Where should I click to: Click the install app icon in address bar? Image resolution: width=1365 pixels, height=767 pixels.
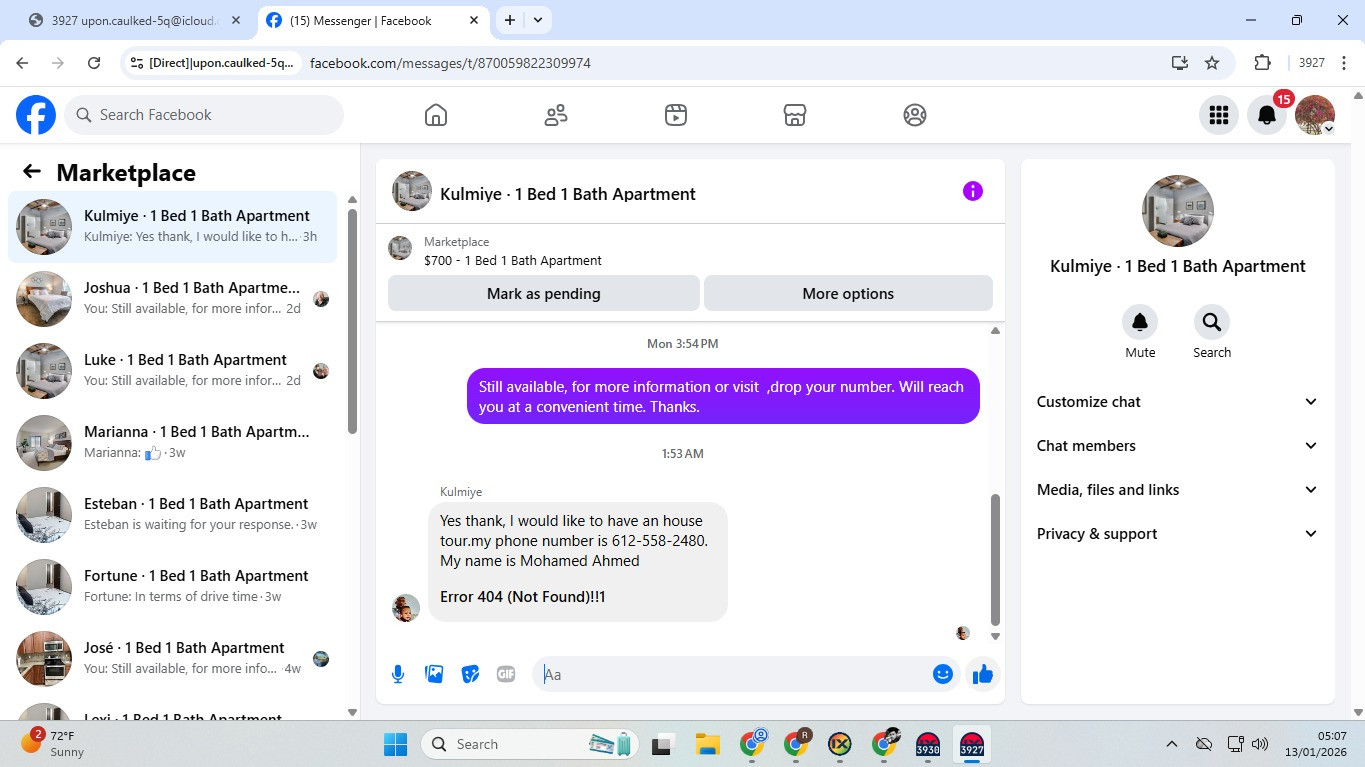pyautogui.click(x=1180, y=63)
